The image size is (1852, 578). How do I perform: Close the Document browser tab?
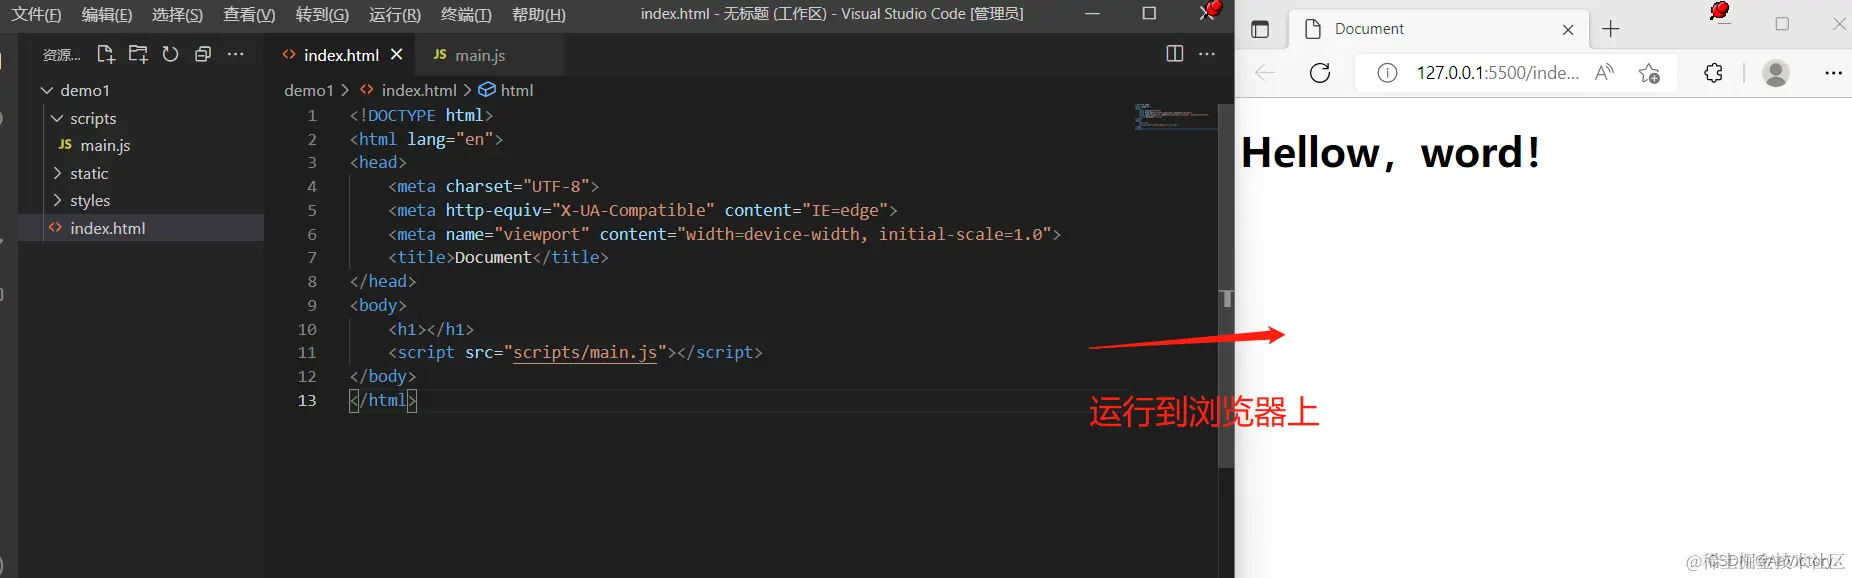(1568, 30)
